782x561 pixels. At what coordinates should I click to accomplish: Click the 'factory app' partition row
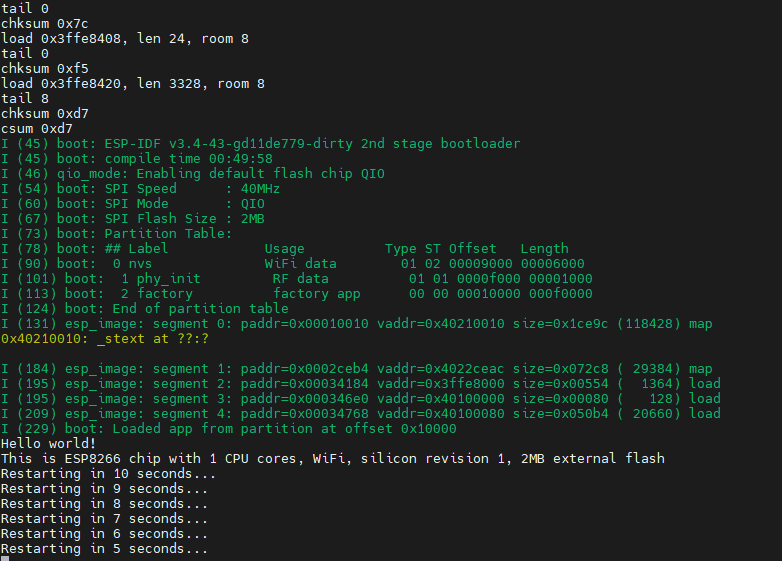click(300, 293)
